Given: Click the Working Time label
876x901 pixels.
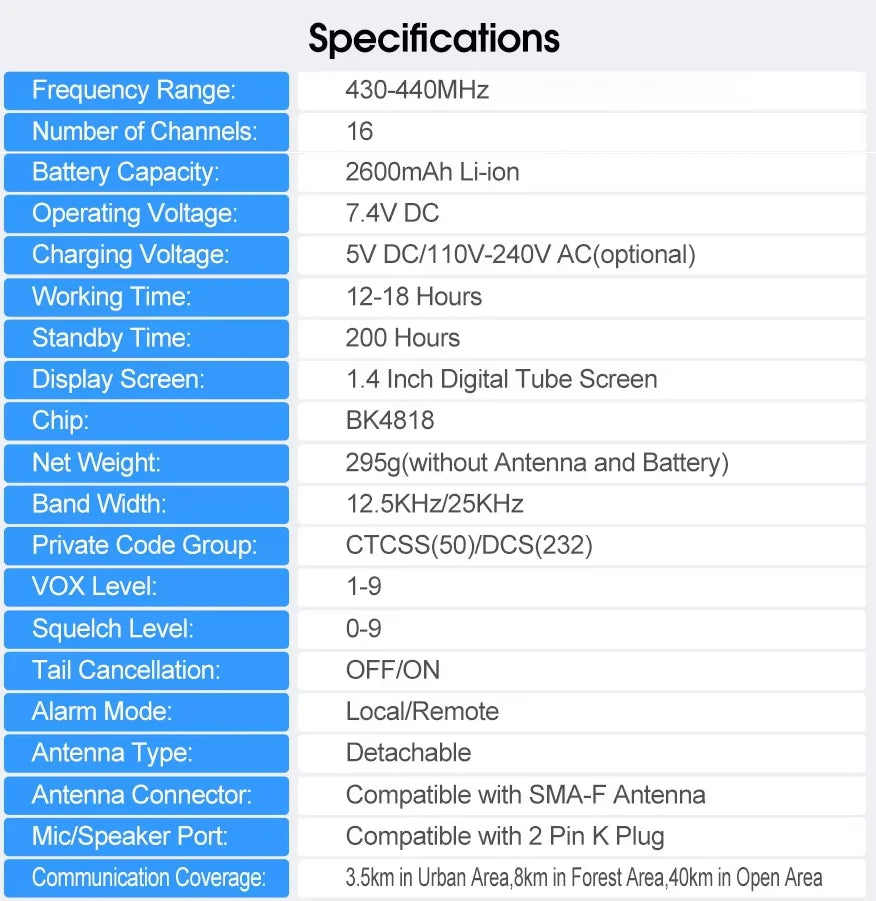Looking at the screenshot, I should [147, 298].
